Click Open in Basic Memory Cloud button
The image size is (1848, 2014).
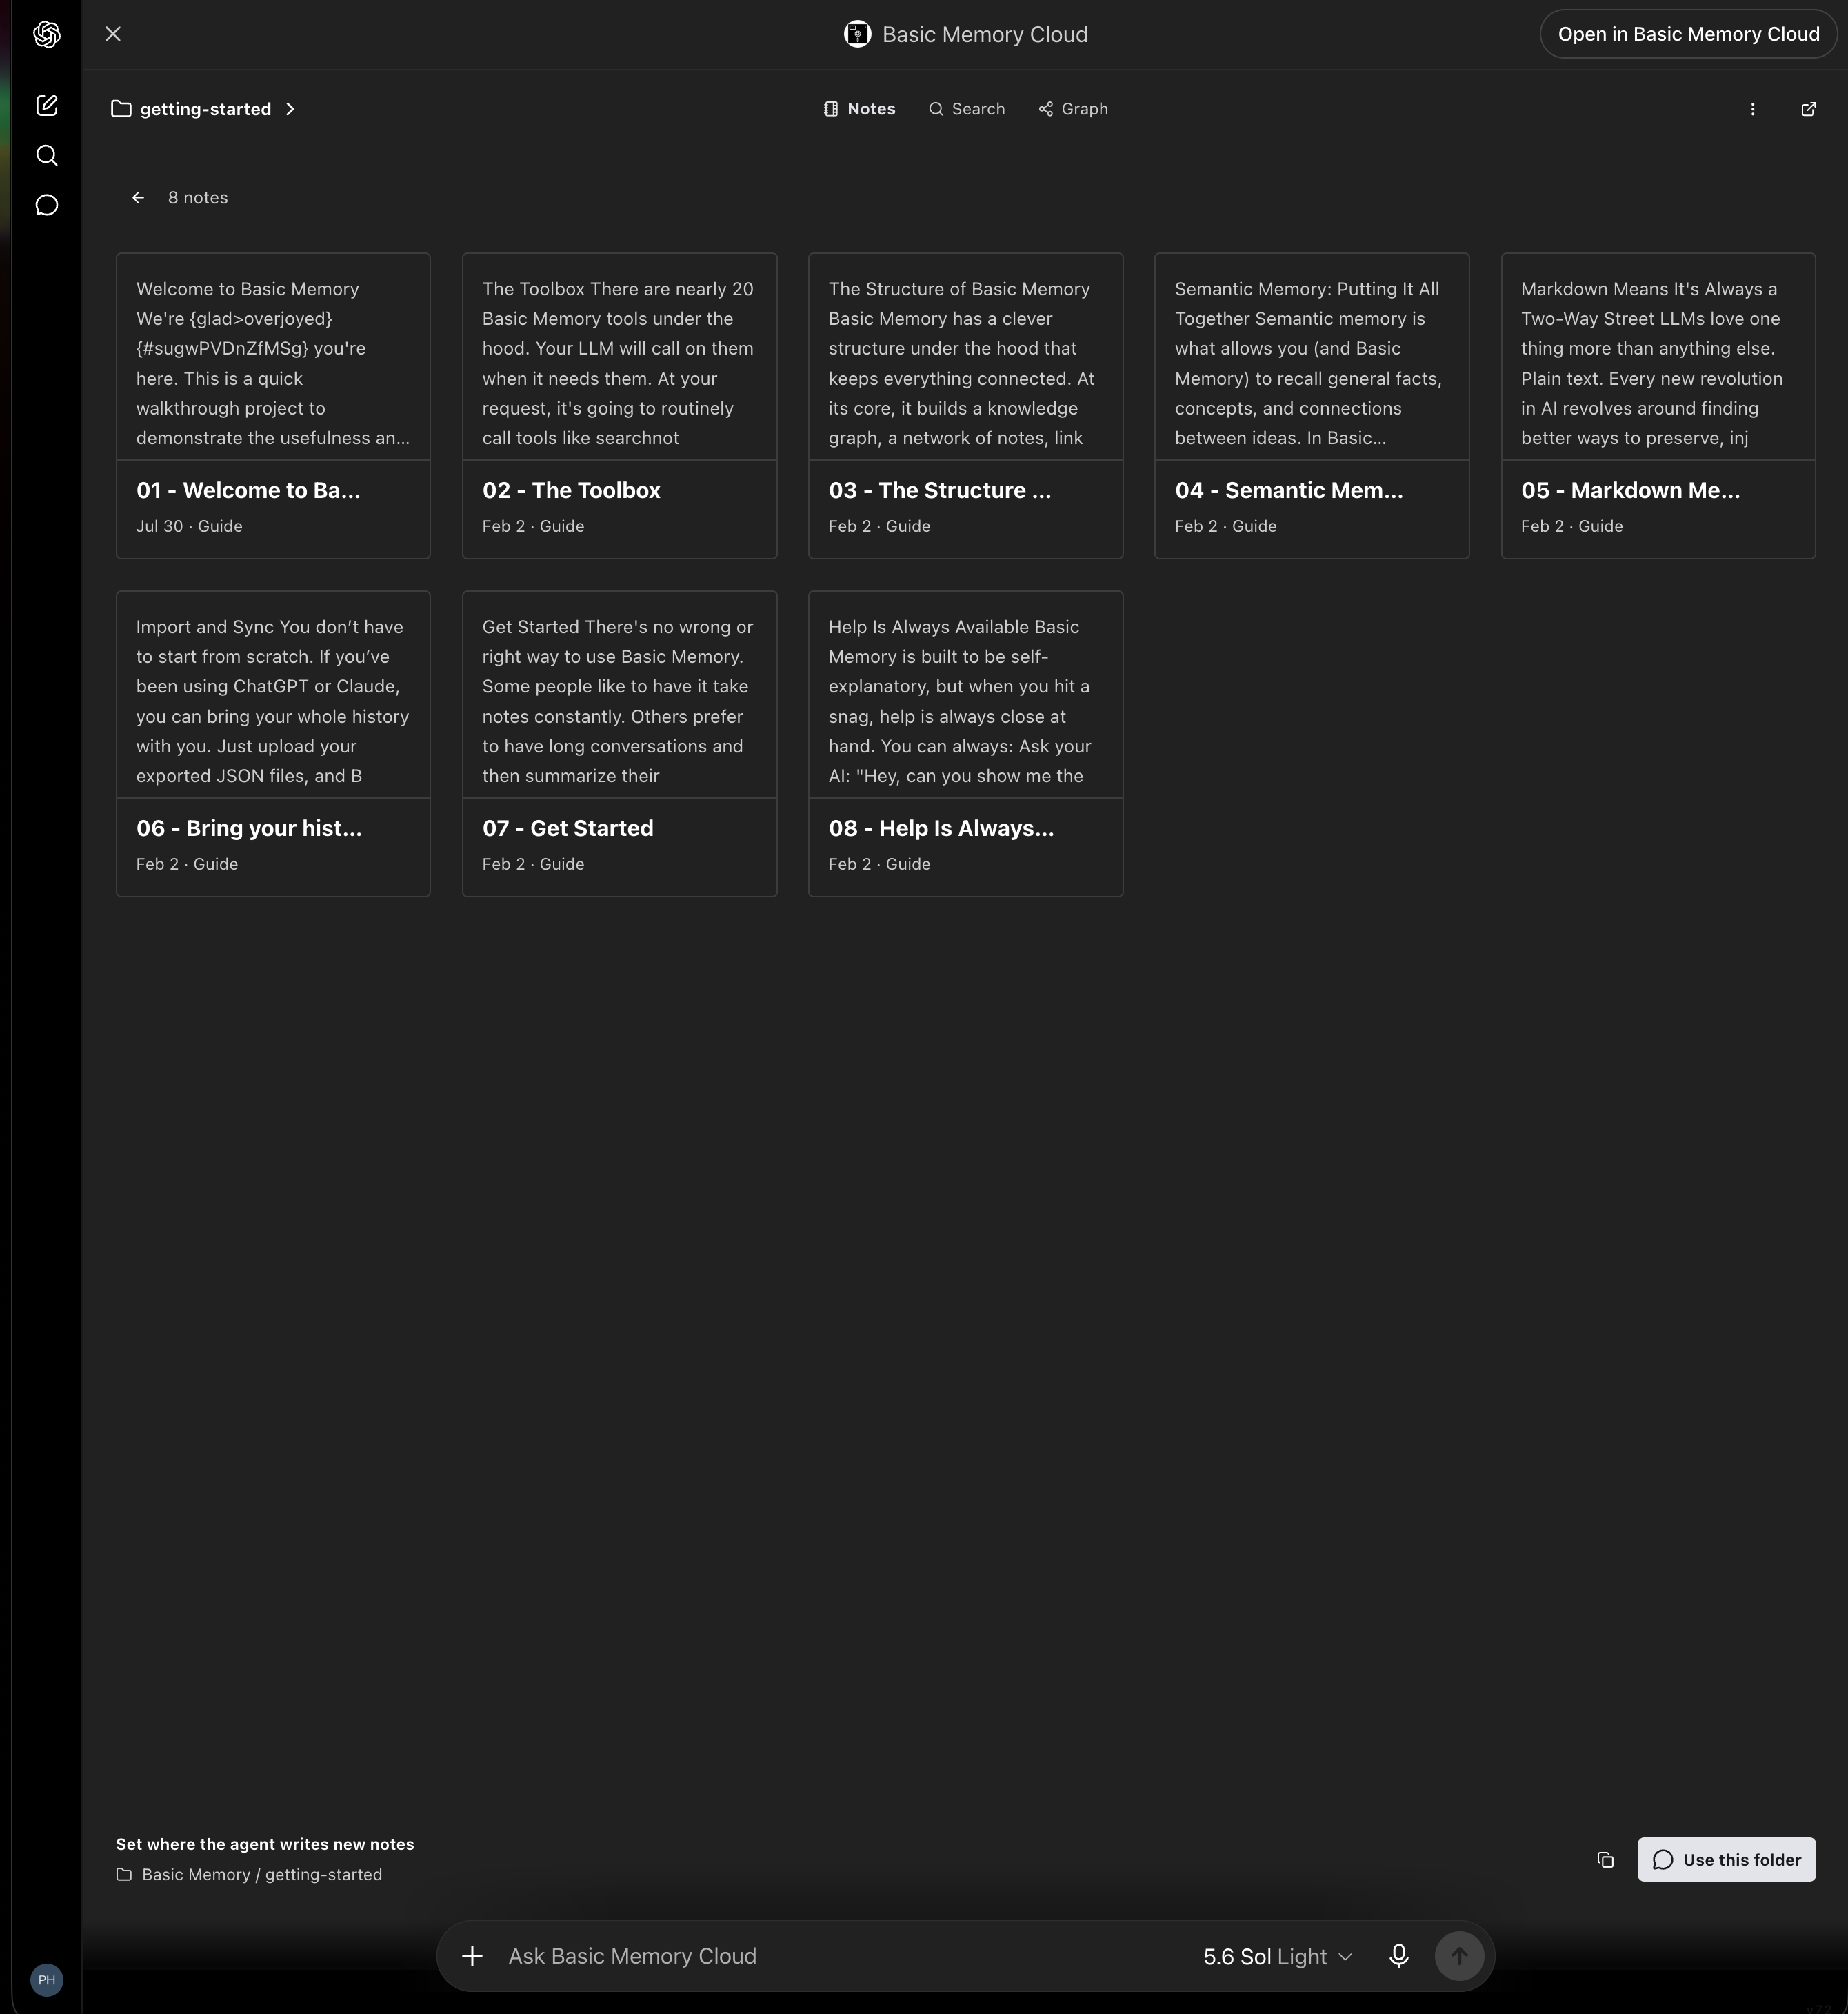pos(1688,34)
